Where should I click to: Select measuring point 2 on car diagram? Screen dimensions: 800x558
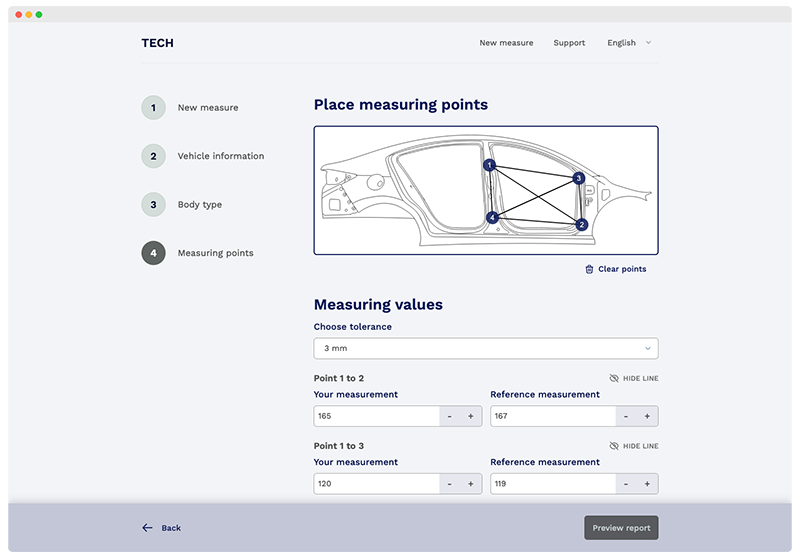click(x=582, y=224)
